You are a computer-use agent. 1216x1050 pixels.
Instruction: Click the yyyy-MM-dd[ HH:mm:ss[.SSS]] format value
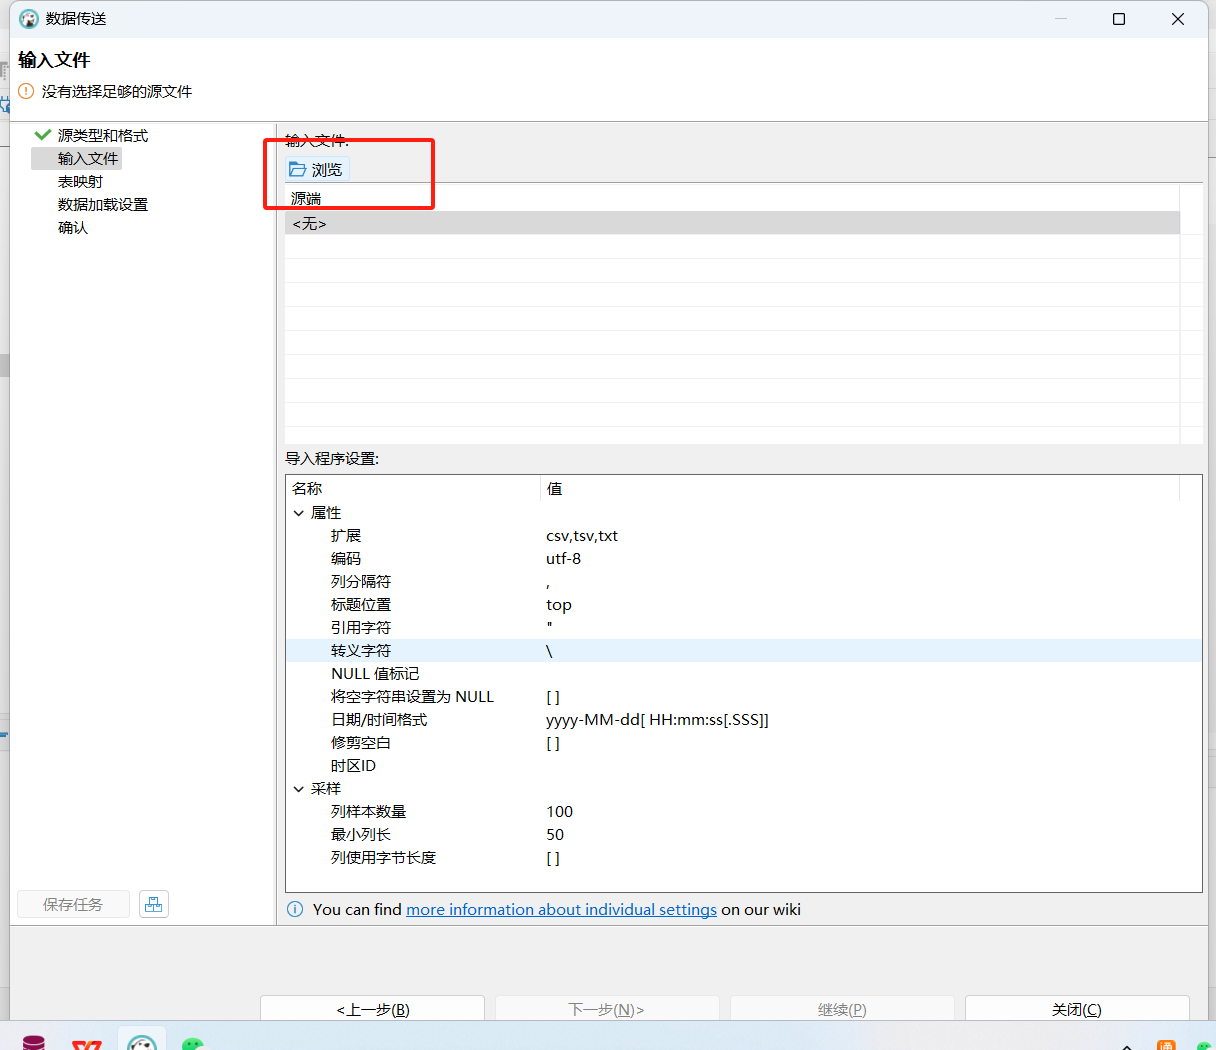click(x=657, y=720)
